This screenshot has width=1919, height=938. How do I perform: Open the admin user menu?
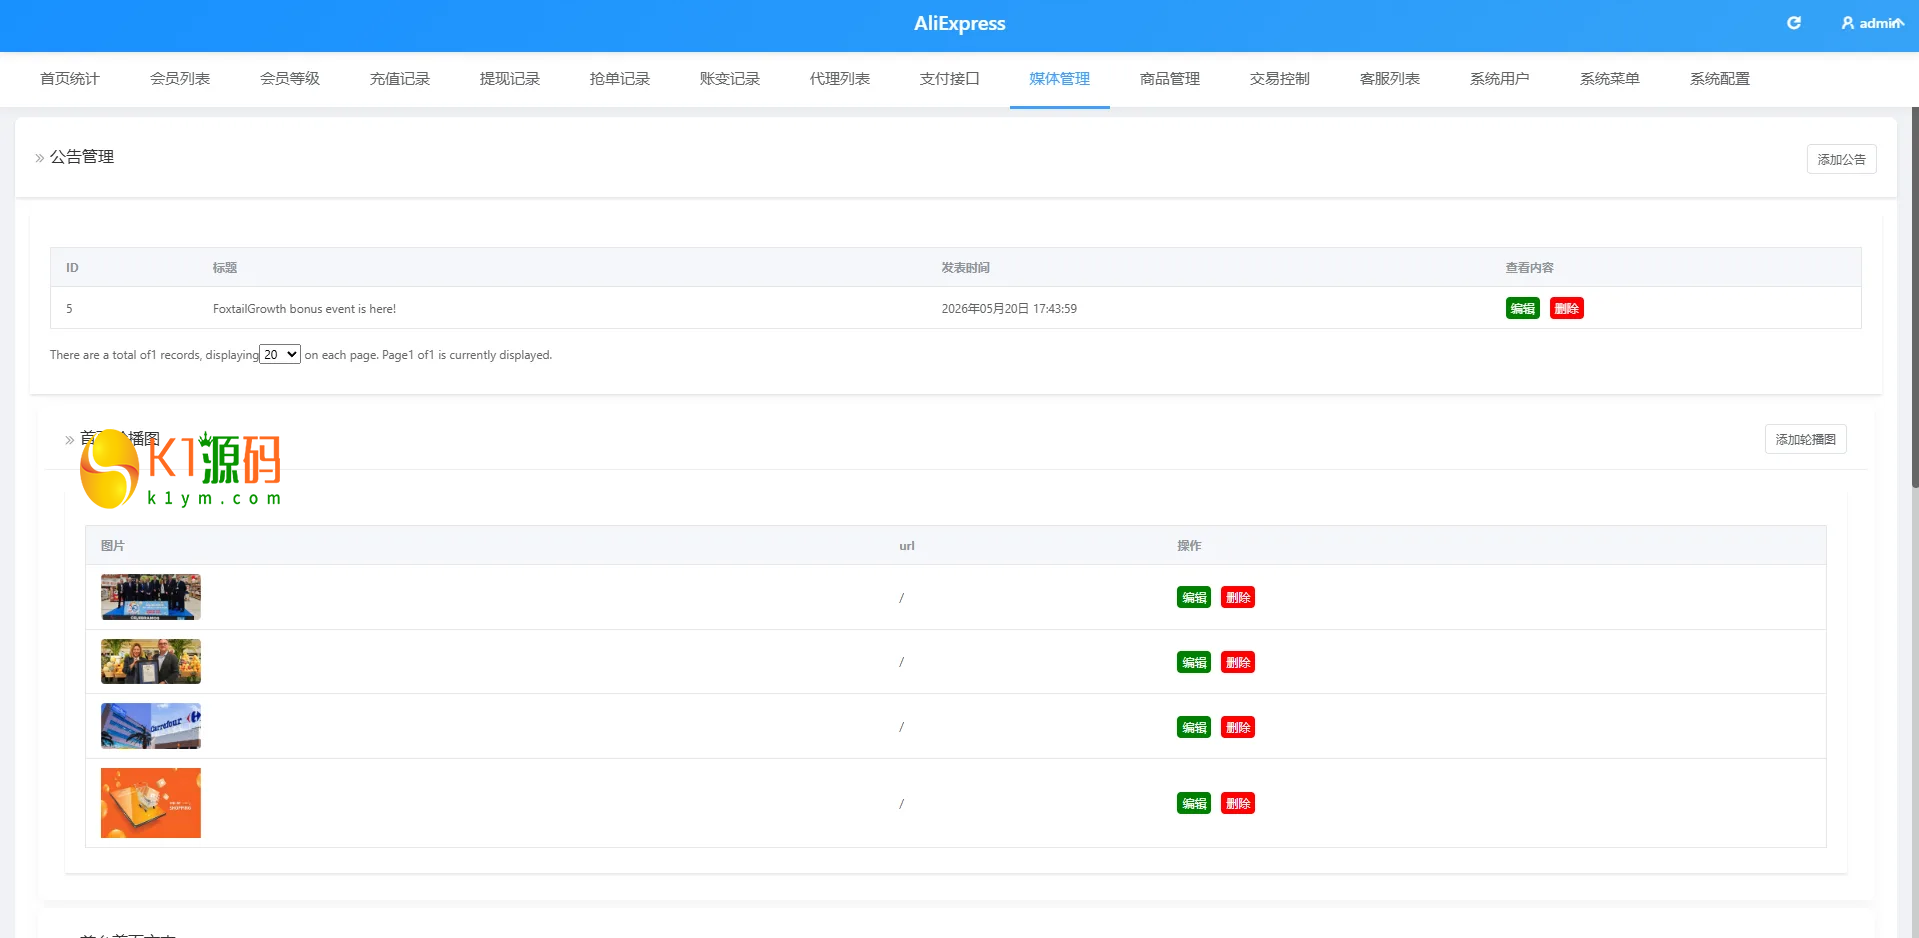coord(1872,23)
